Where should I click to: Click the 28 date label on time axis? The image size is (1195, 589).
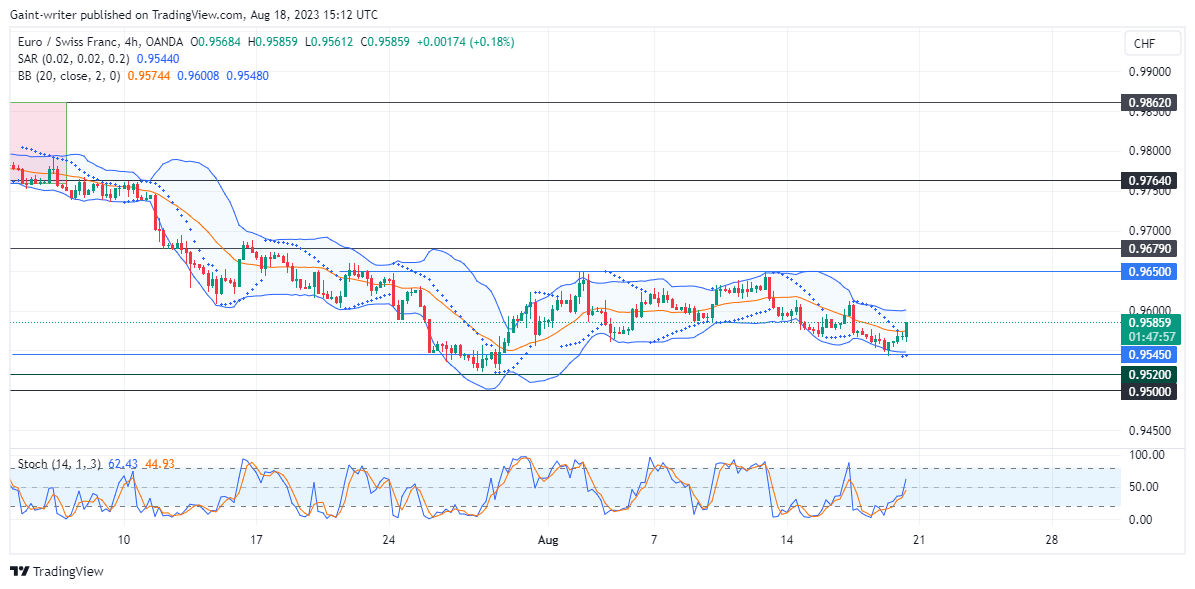point(1052,540)
